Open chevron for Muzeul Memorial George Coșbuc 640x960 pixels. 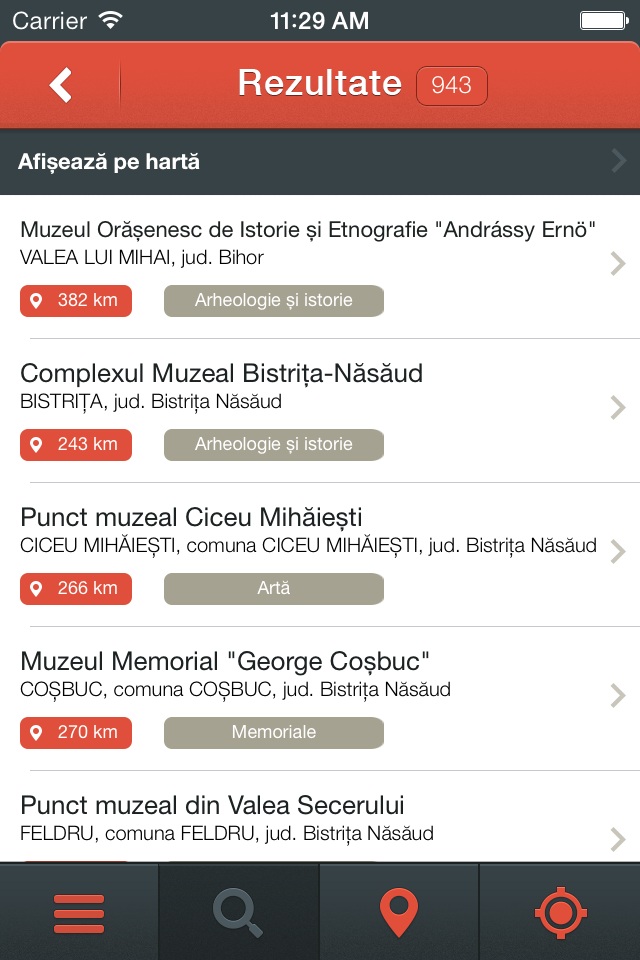point(618,696)
